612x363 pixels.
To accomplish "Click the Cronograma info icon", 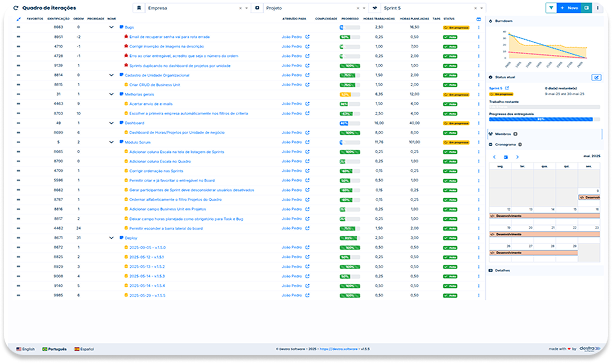I will (x=520, y=144).
